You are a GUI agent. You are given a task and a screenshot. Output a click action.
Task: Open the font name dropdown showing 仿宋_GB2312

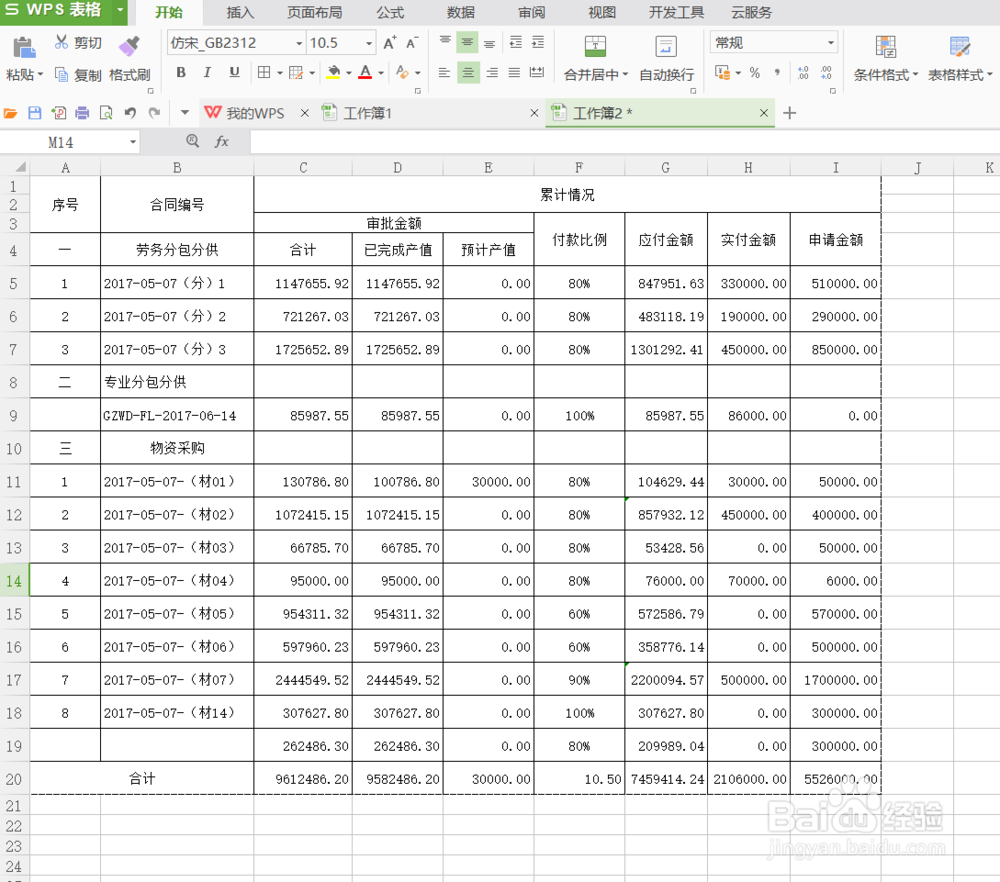298,43
